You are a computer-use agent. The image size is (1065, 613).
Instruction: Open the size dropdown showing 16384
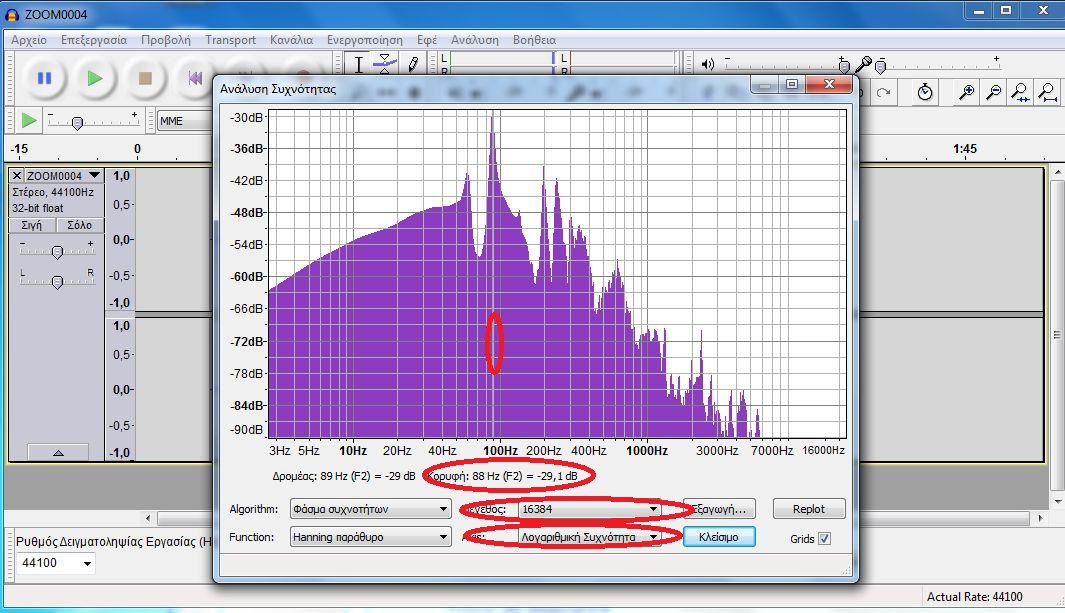[589, 509]
